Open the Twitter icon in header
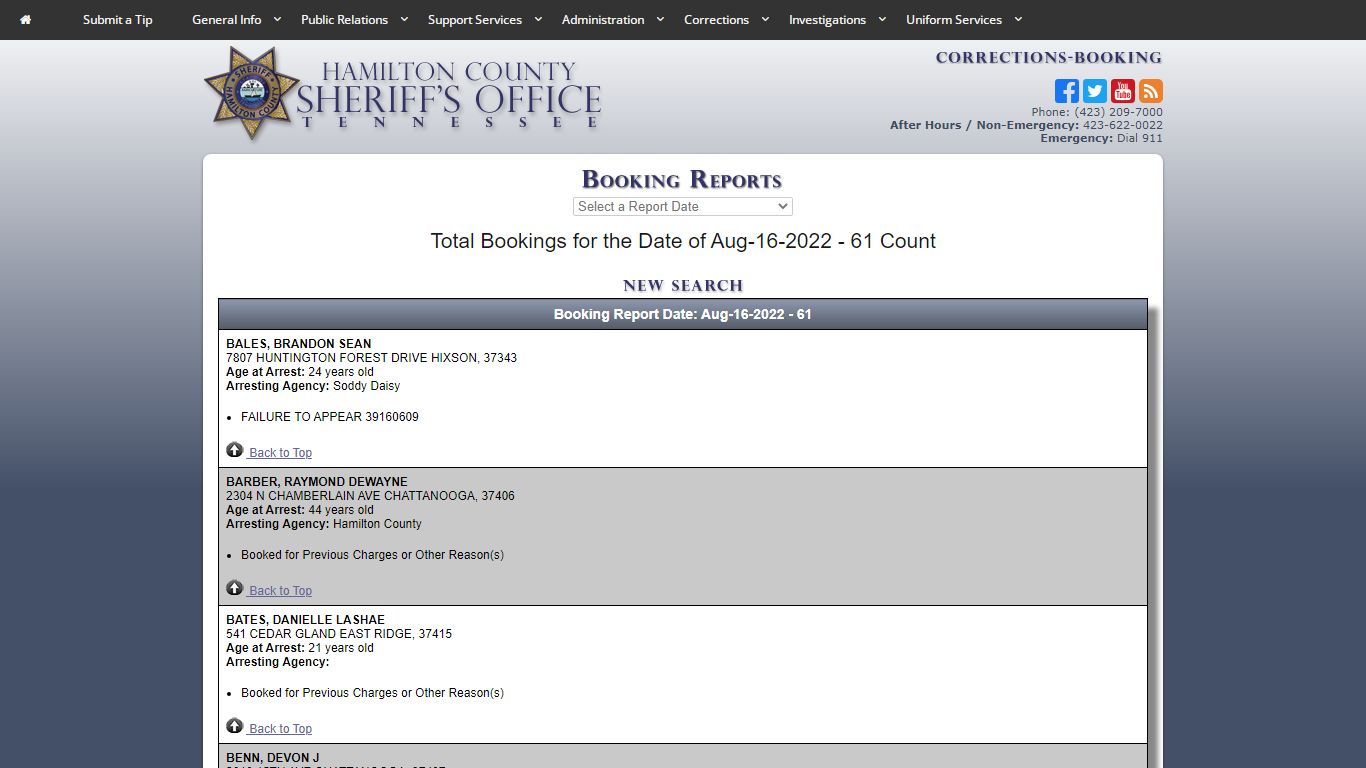 (x=1095, y=91)
